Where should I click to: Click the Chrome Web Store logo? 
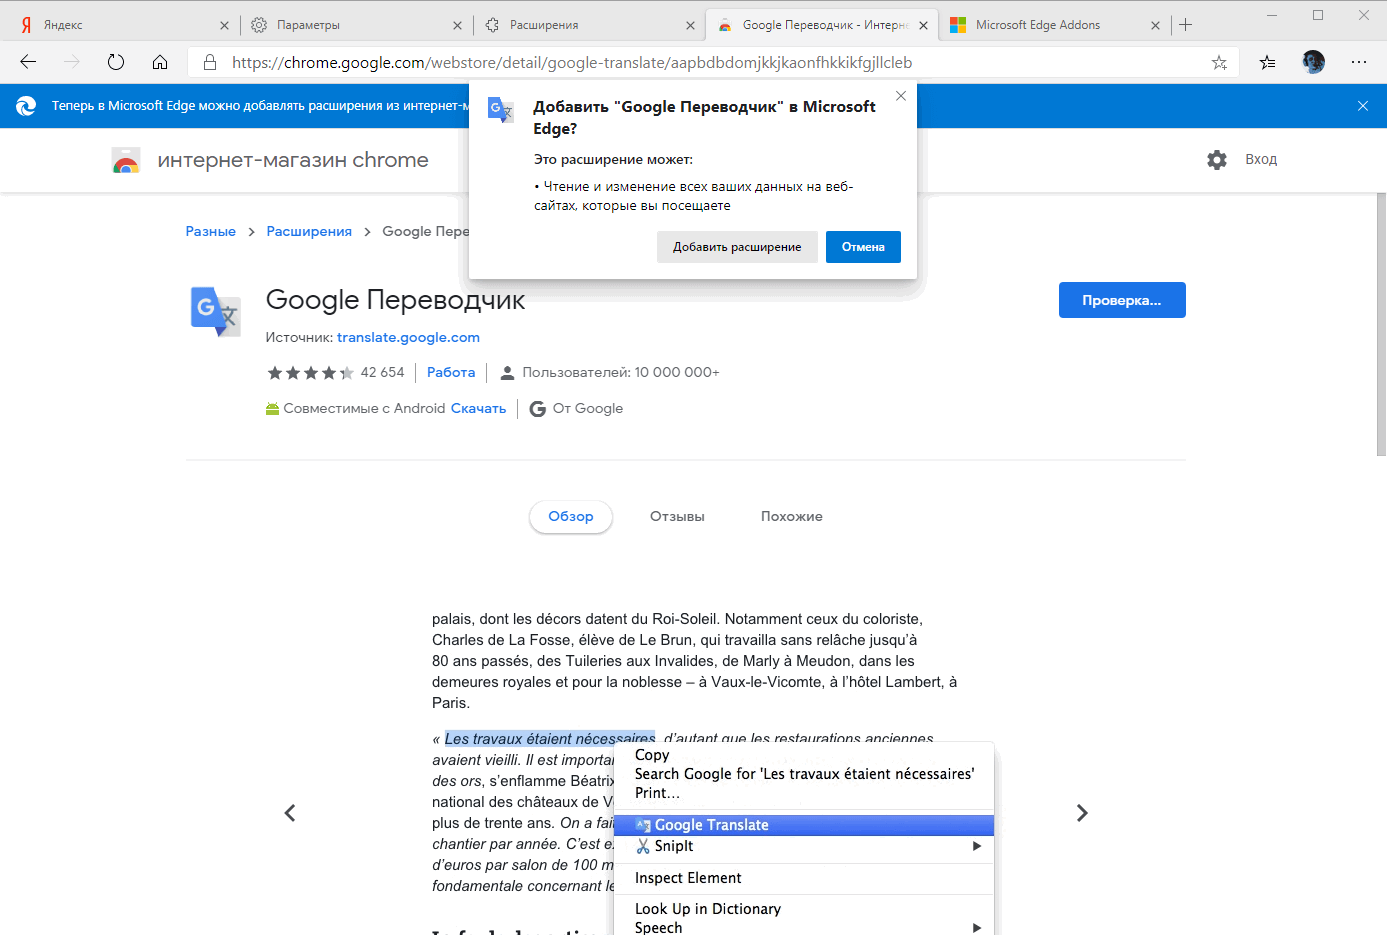coord(126,160)
